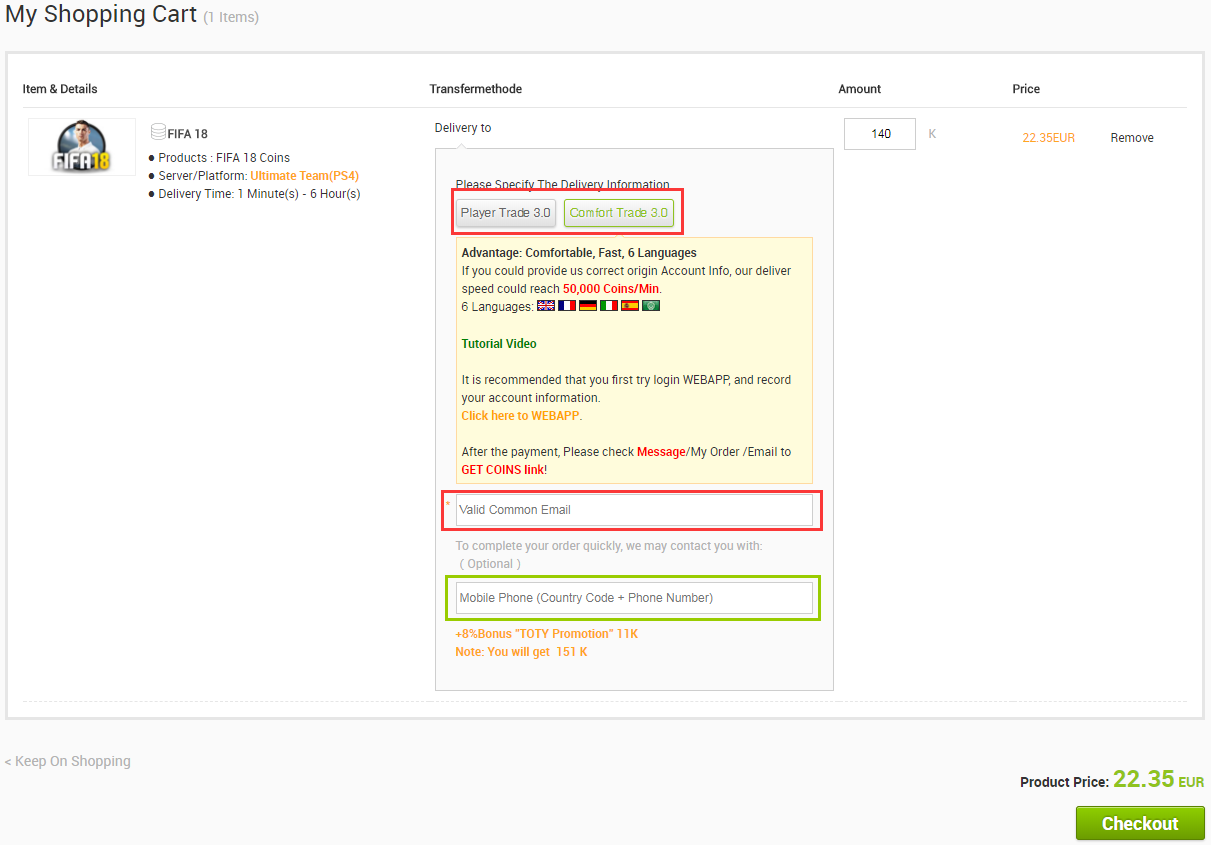This screenshot has height=845, width=1211.
Task: Click the '(1 Items)' cart count
Action: click(231, 18)
